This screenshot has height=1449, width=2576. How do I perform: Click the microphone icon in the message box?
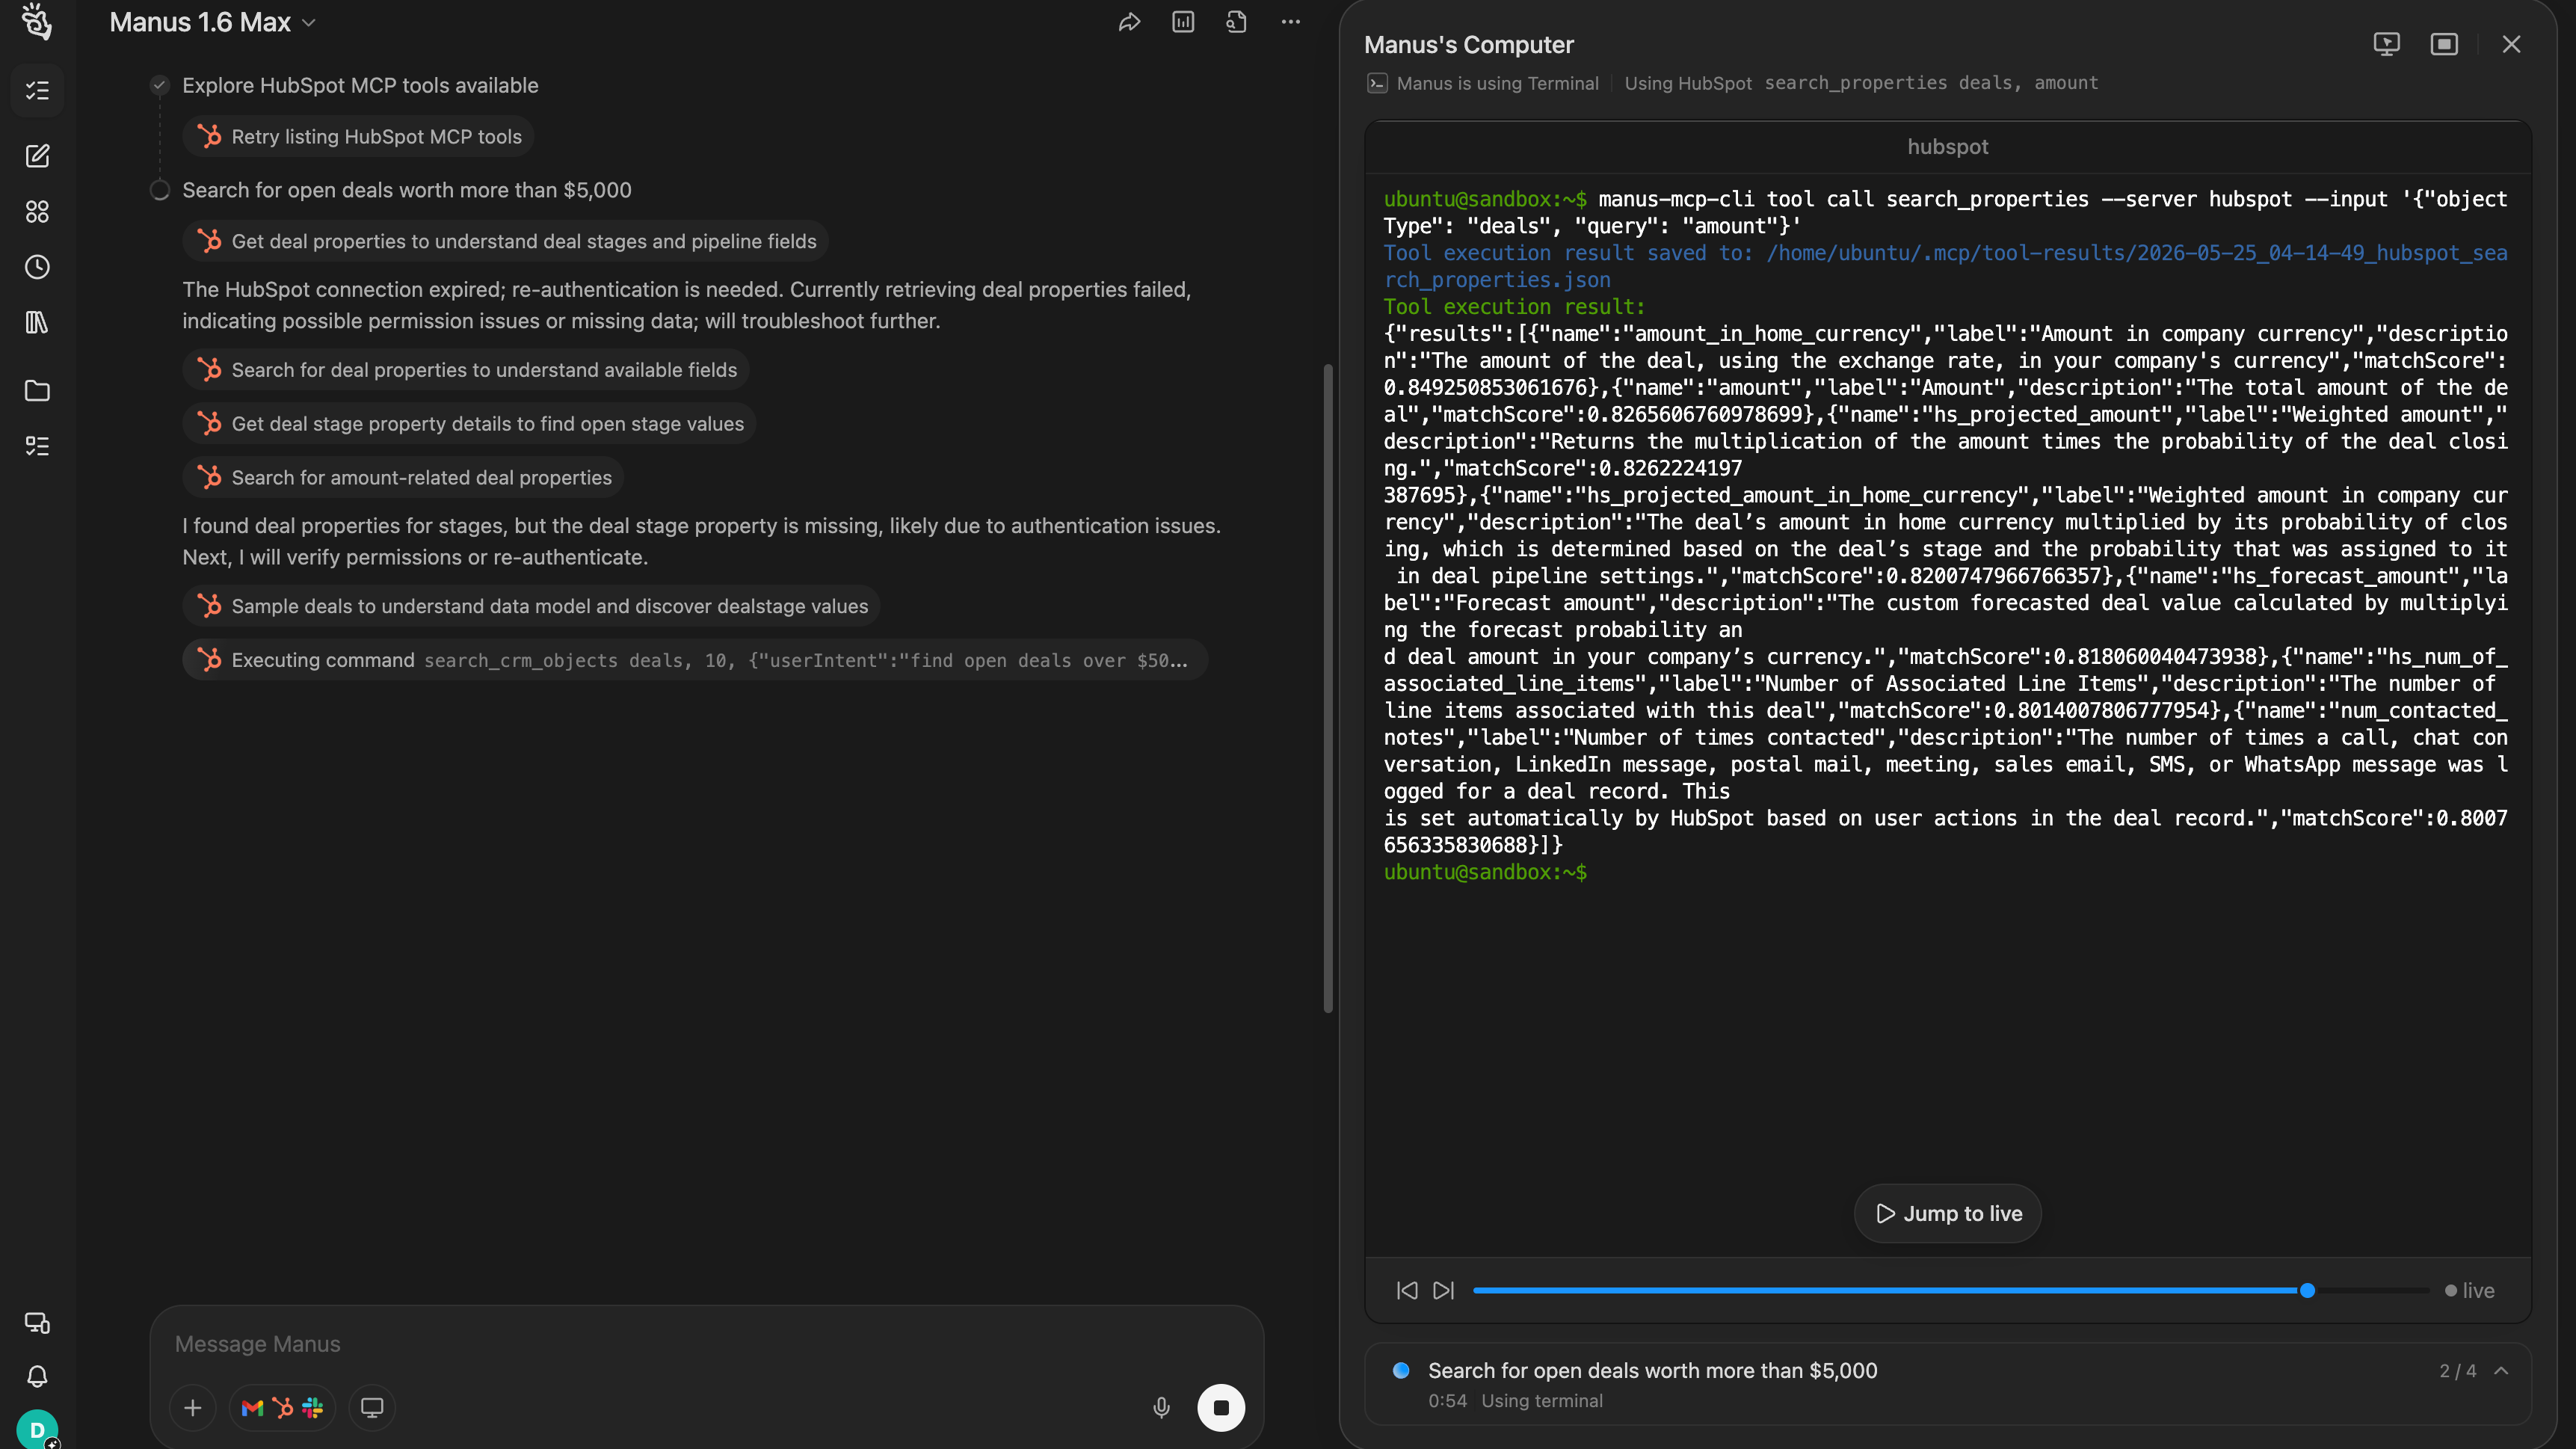click(x=1161, y=1408)
